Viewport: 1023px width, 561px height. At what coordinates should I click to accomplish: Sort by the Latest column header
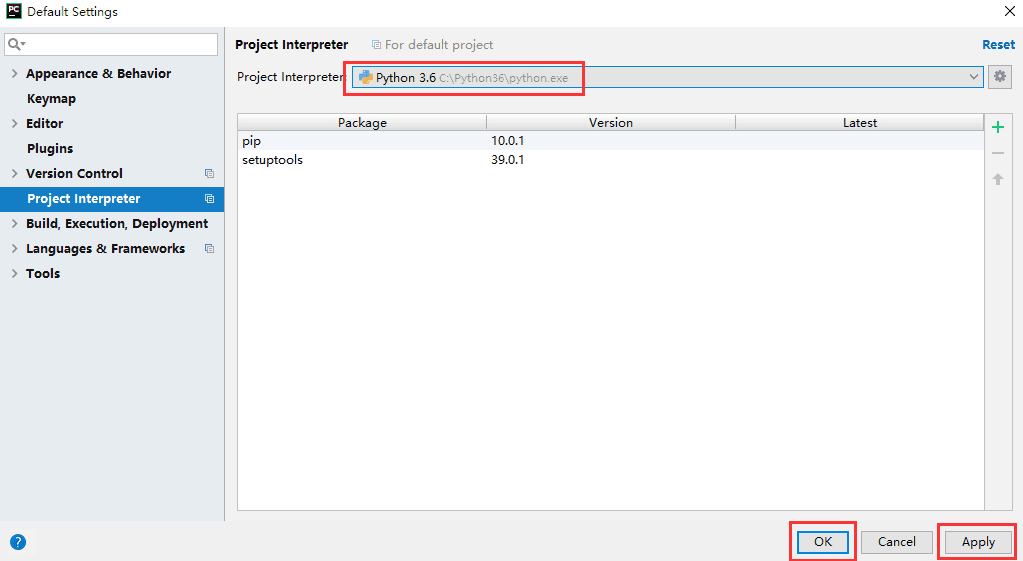(x=859, y=123)
